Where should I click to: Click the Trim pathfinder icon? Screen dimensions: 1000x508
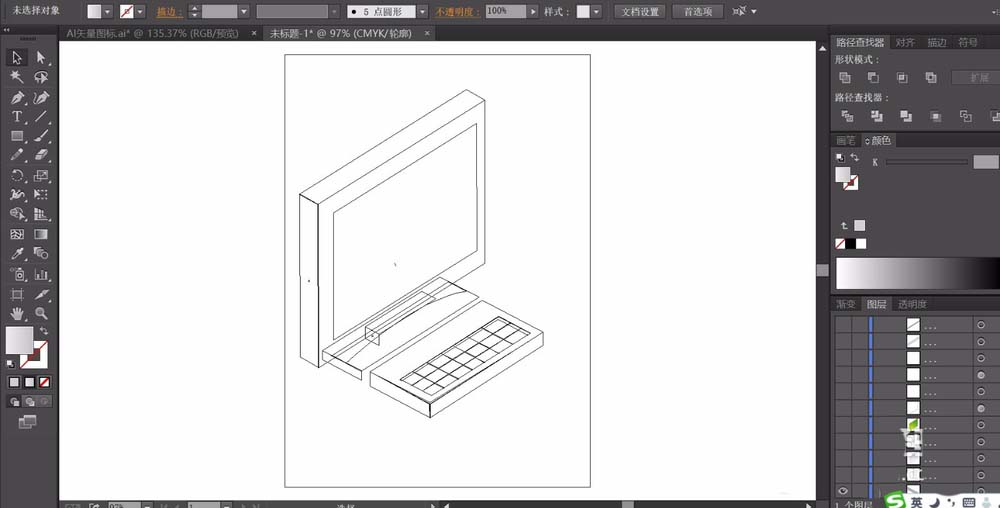coord(877,116)
